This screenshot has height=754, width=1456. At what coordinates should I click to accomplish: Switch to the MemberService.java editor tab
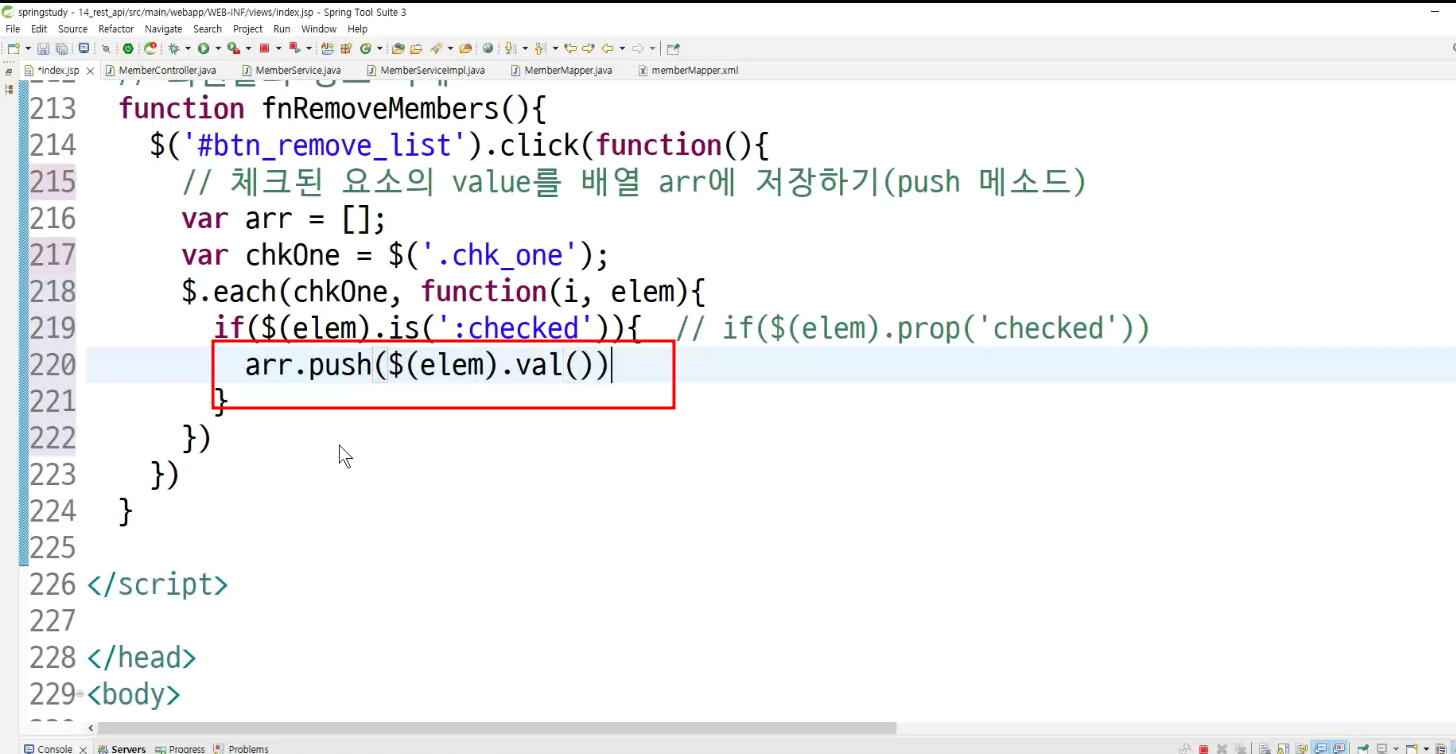[x=291, y=70]
